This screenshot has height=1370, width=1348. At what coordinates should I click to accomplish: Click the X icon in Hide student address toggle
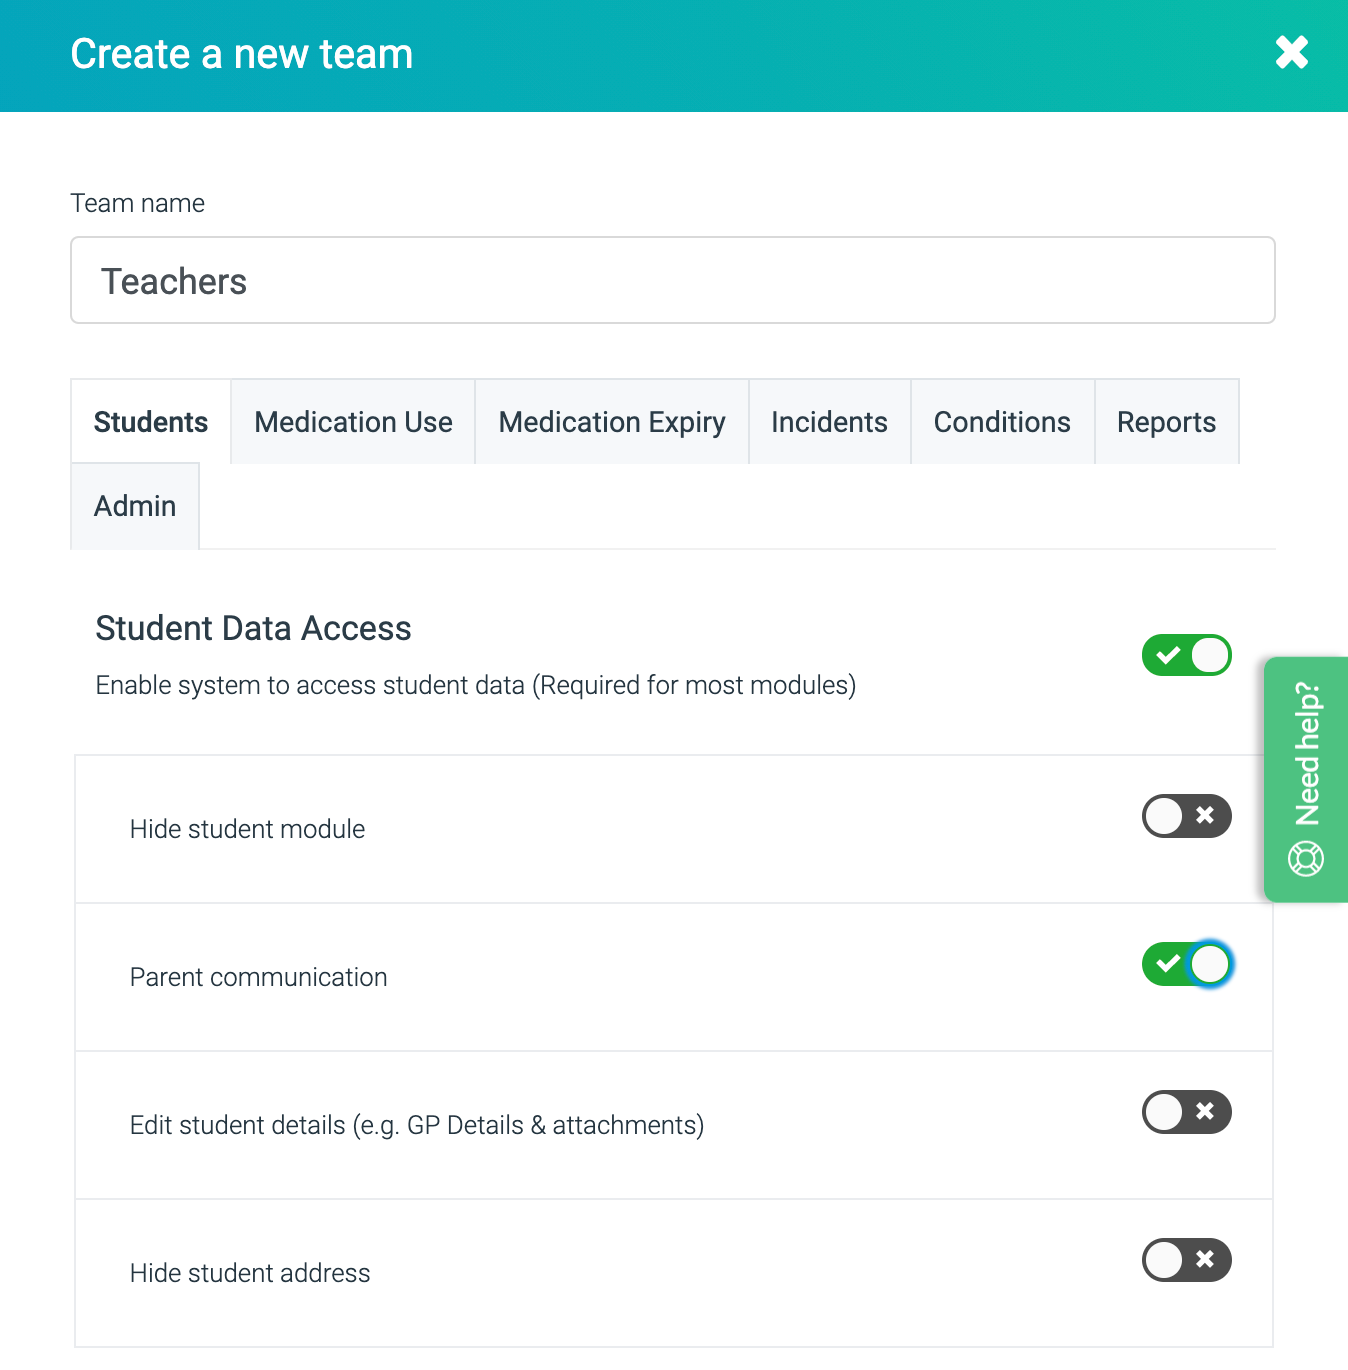(1204, 1260)
